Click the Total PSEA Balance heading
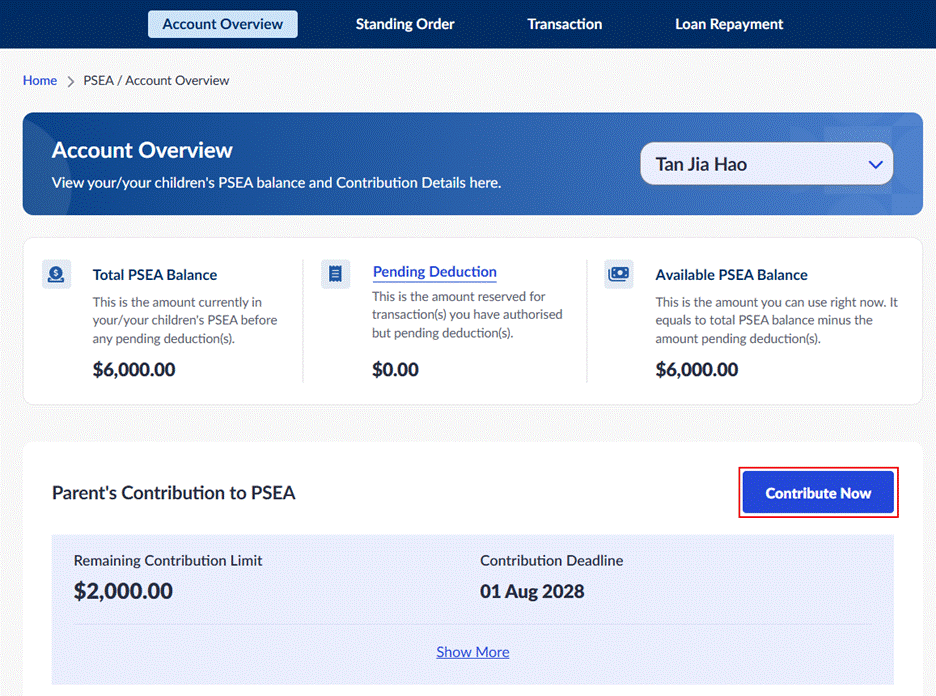This screenshot has width=936, height=696. 155,275
